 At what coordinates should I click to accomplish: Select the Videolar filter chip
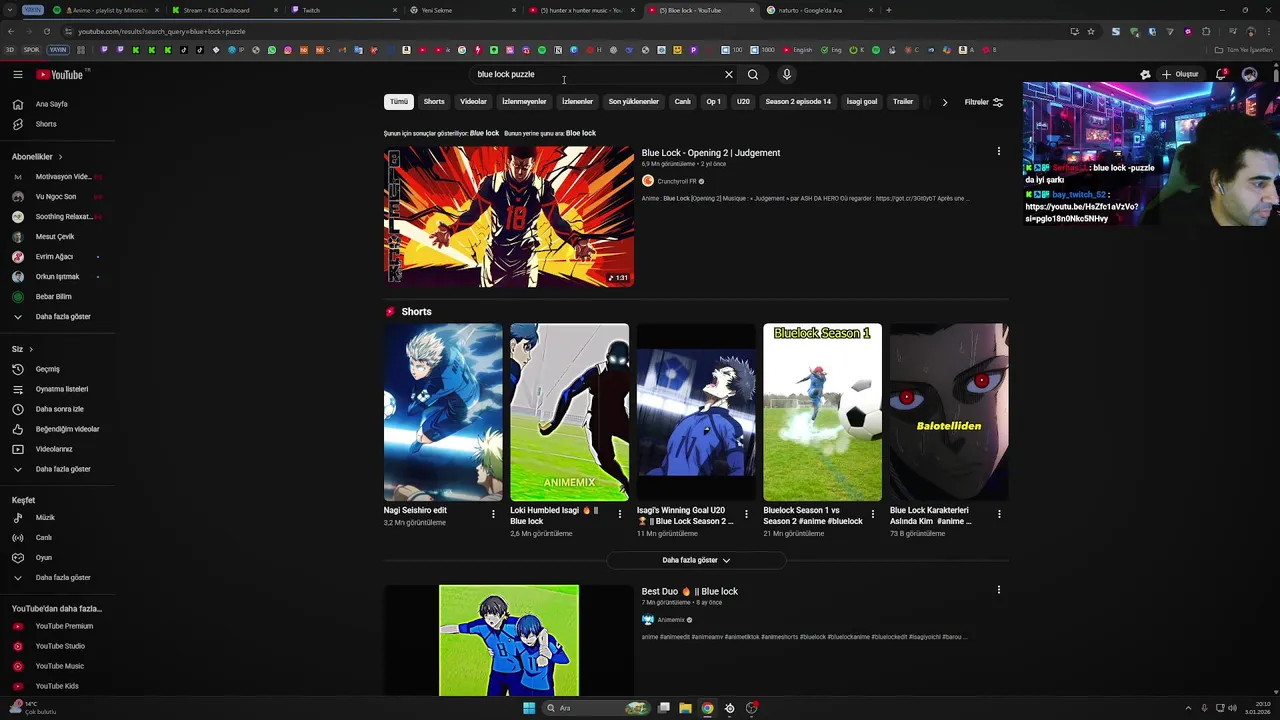(473, 102)
